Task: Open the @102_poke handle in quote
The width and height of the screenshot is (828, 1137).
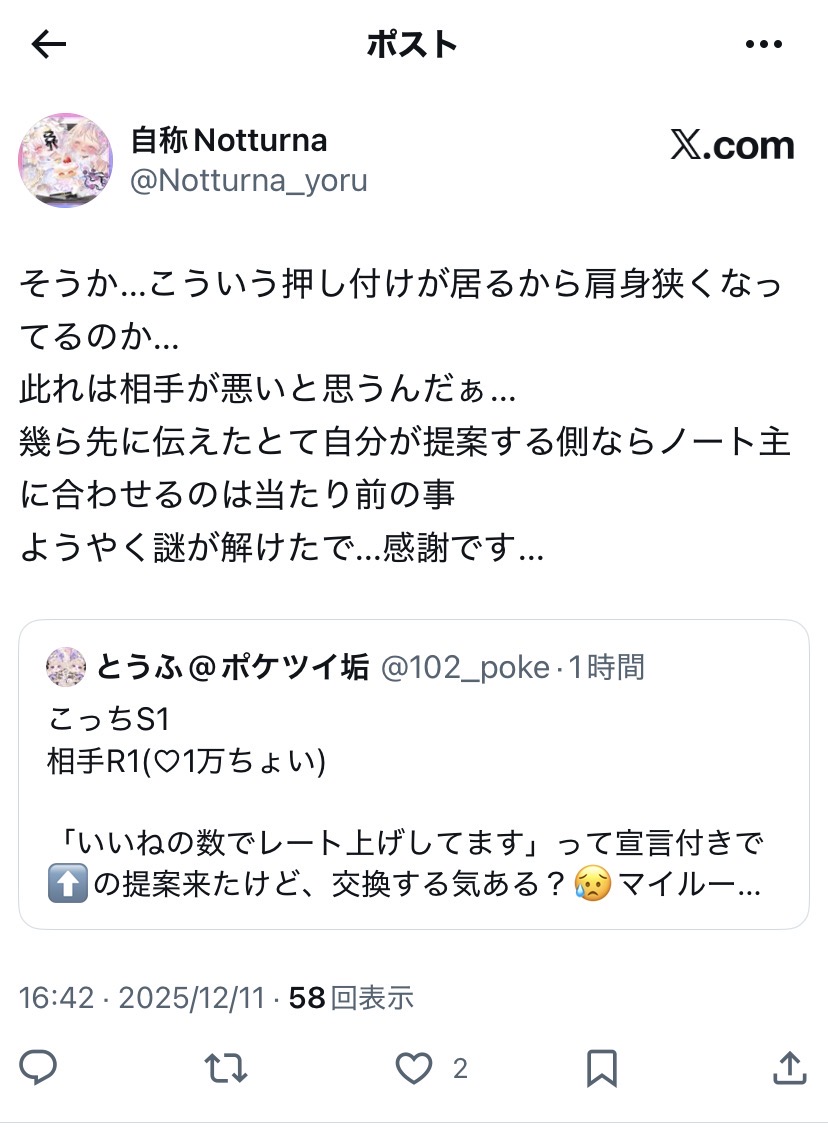Action: 465,666
